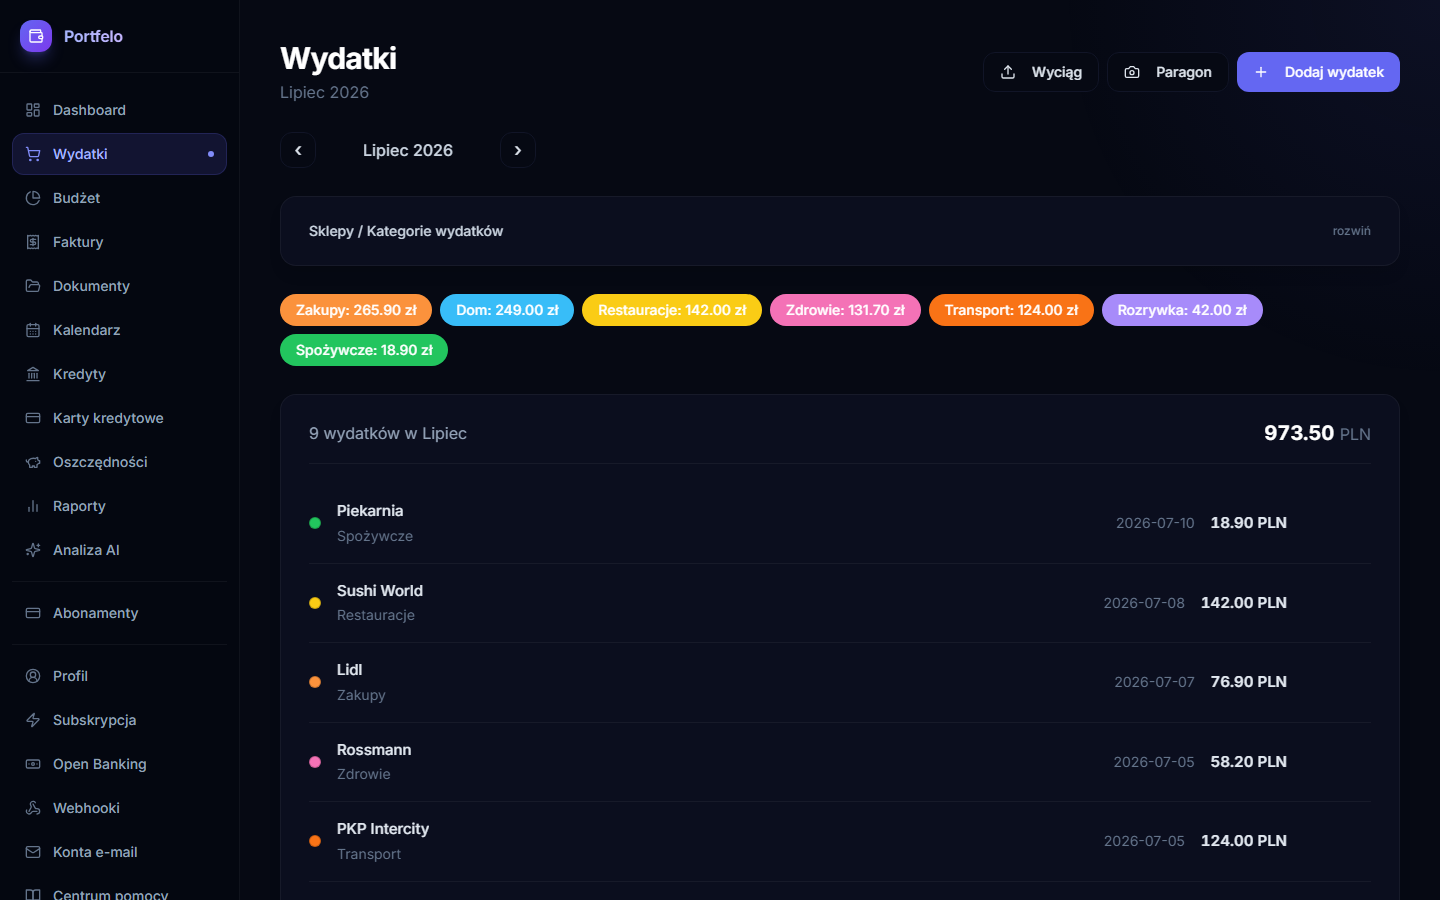The height and width of the screenshot is (900, 1440).
Task: Filter by Restauracje: 142.00 zł chip
Action: pos(672,310)
